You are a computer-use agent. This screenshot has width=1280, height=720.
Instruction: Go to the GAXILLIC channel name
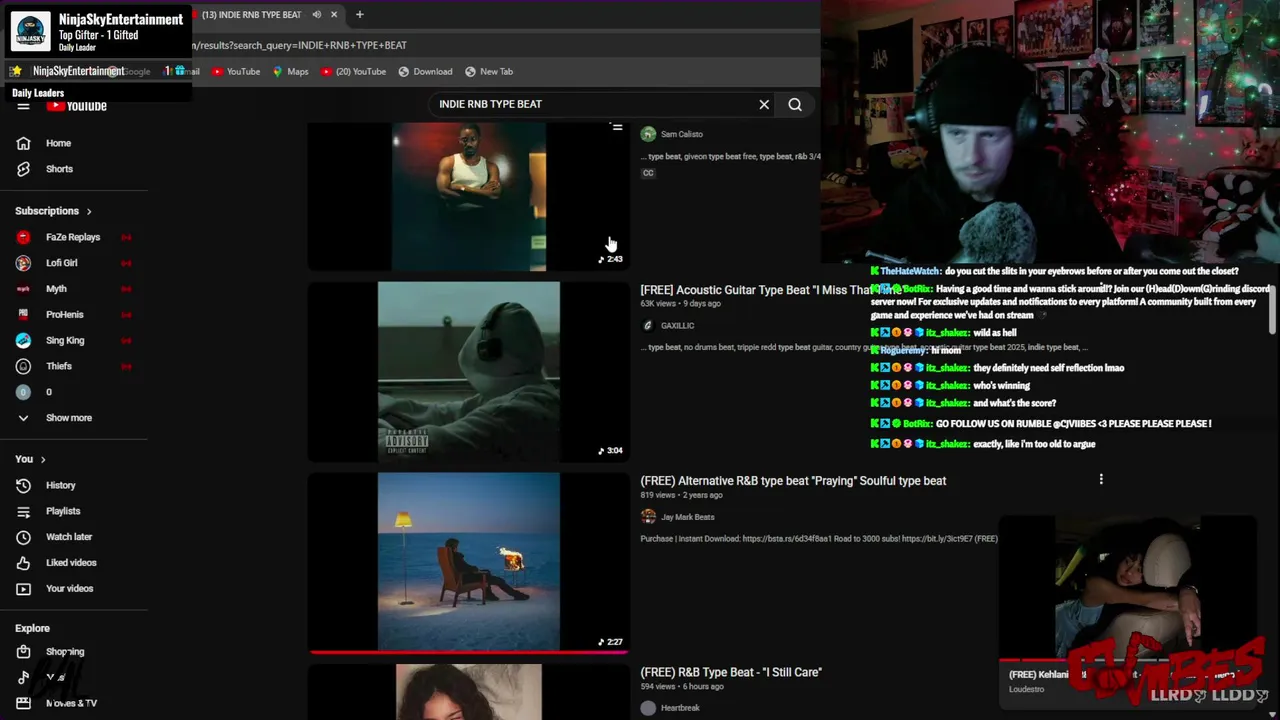pyautogui.click(x=677, y=325)
